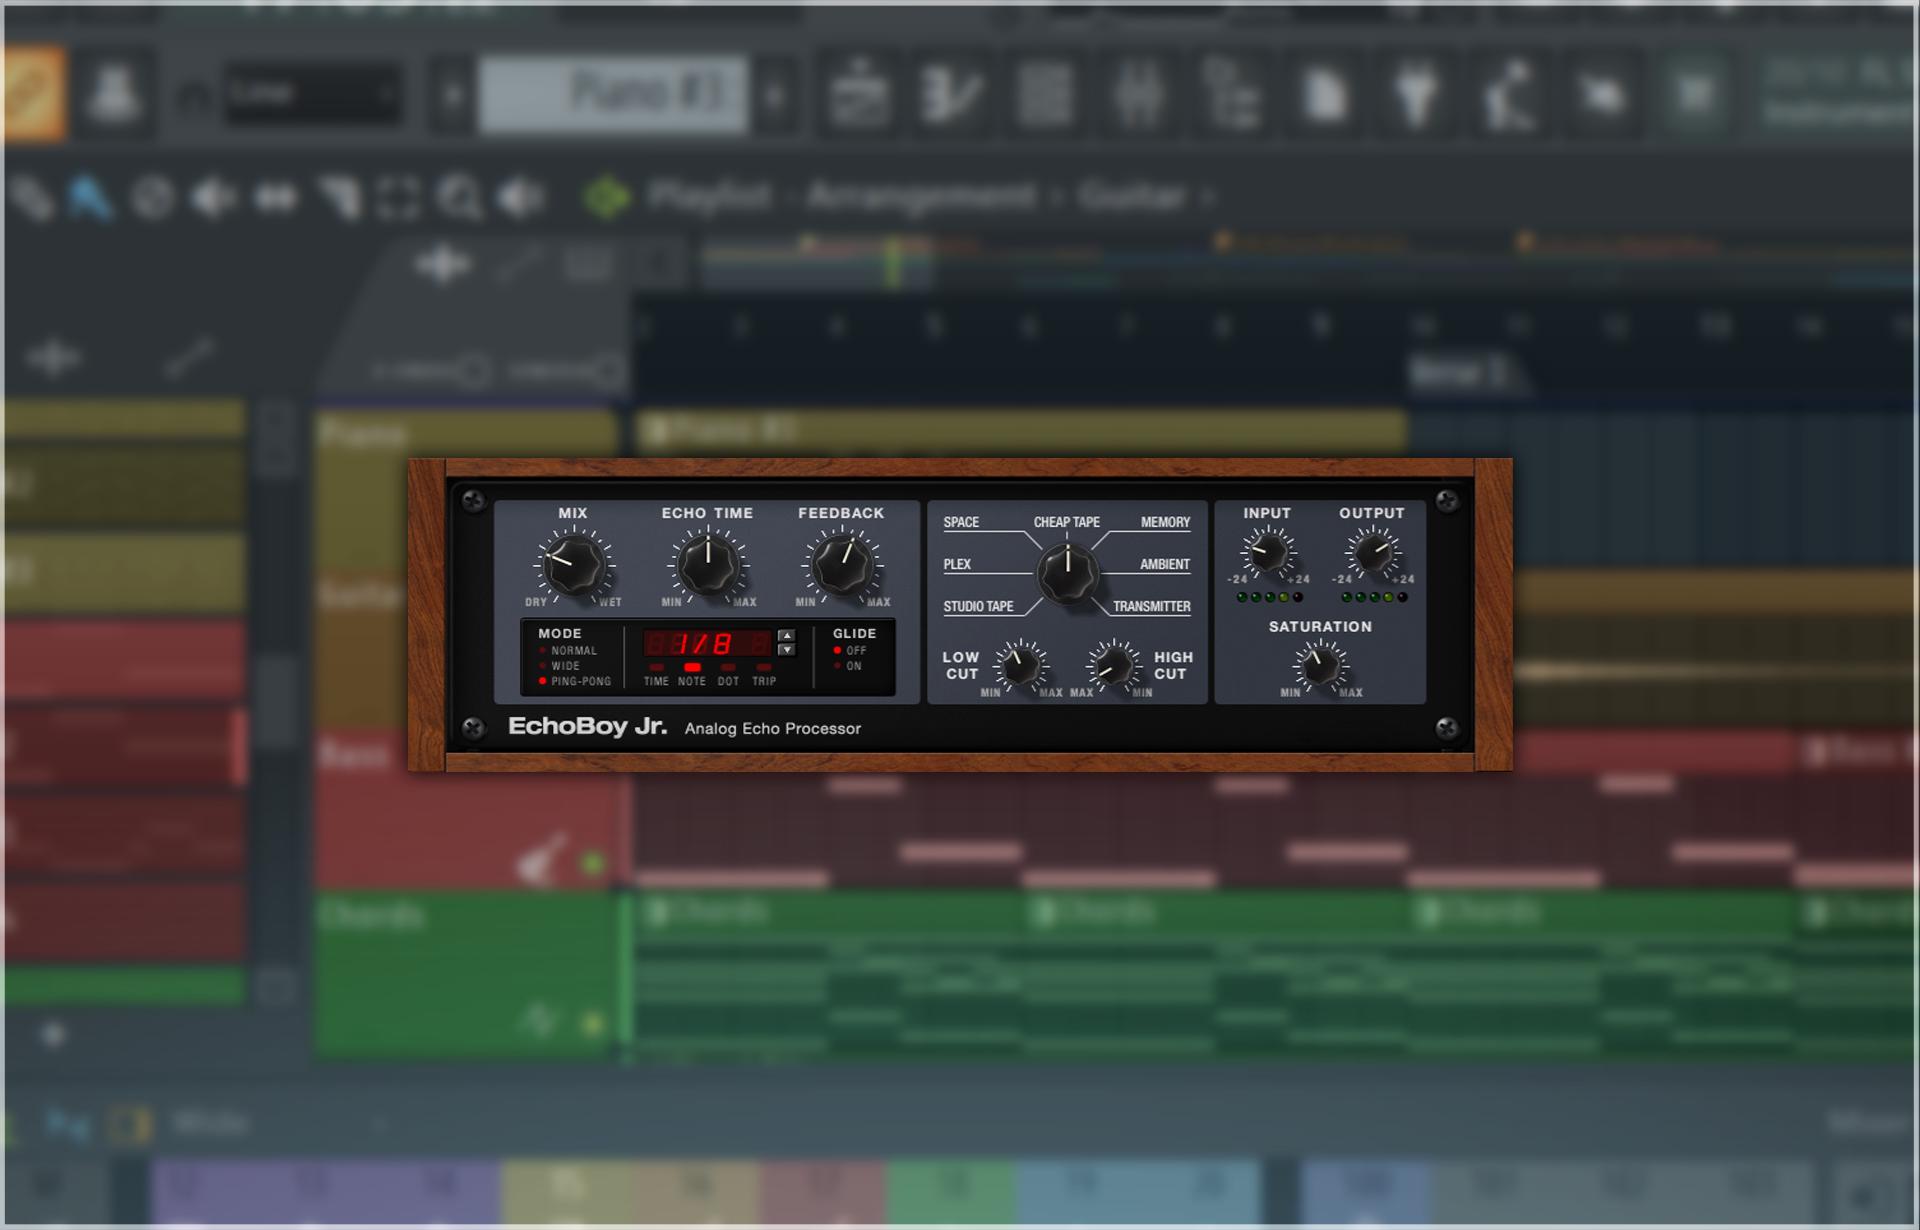
Task: Select the playlist Zoom tool
Action: [x=460, y=197]
